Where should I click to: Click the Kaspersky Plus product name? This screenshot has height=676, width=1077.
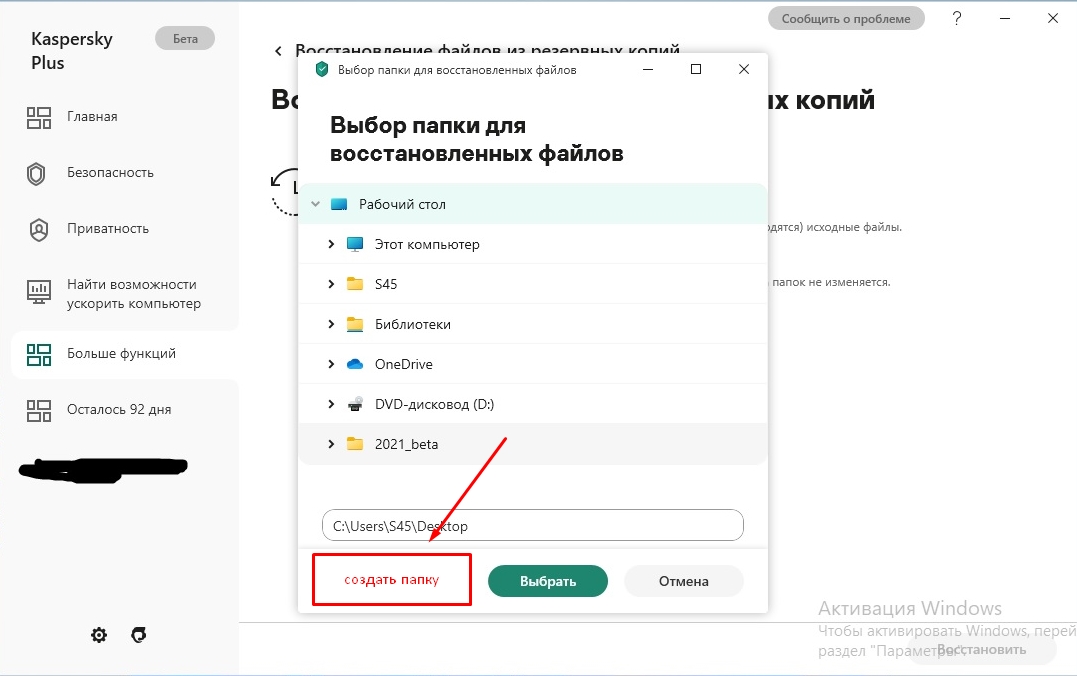72,50
